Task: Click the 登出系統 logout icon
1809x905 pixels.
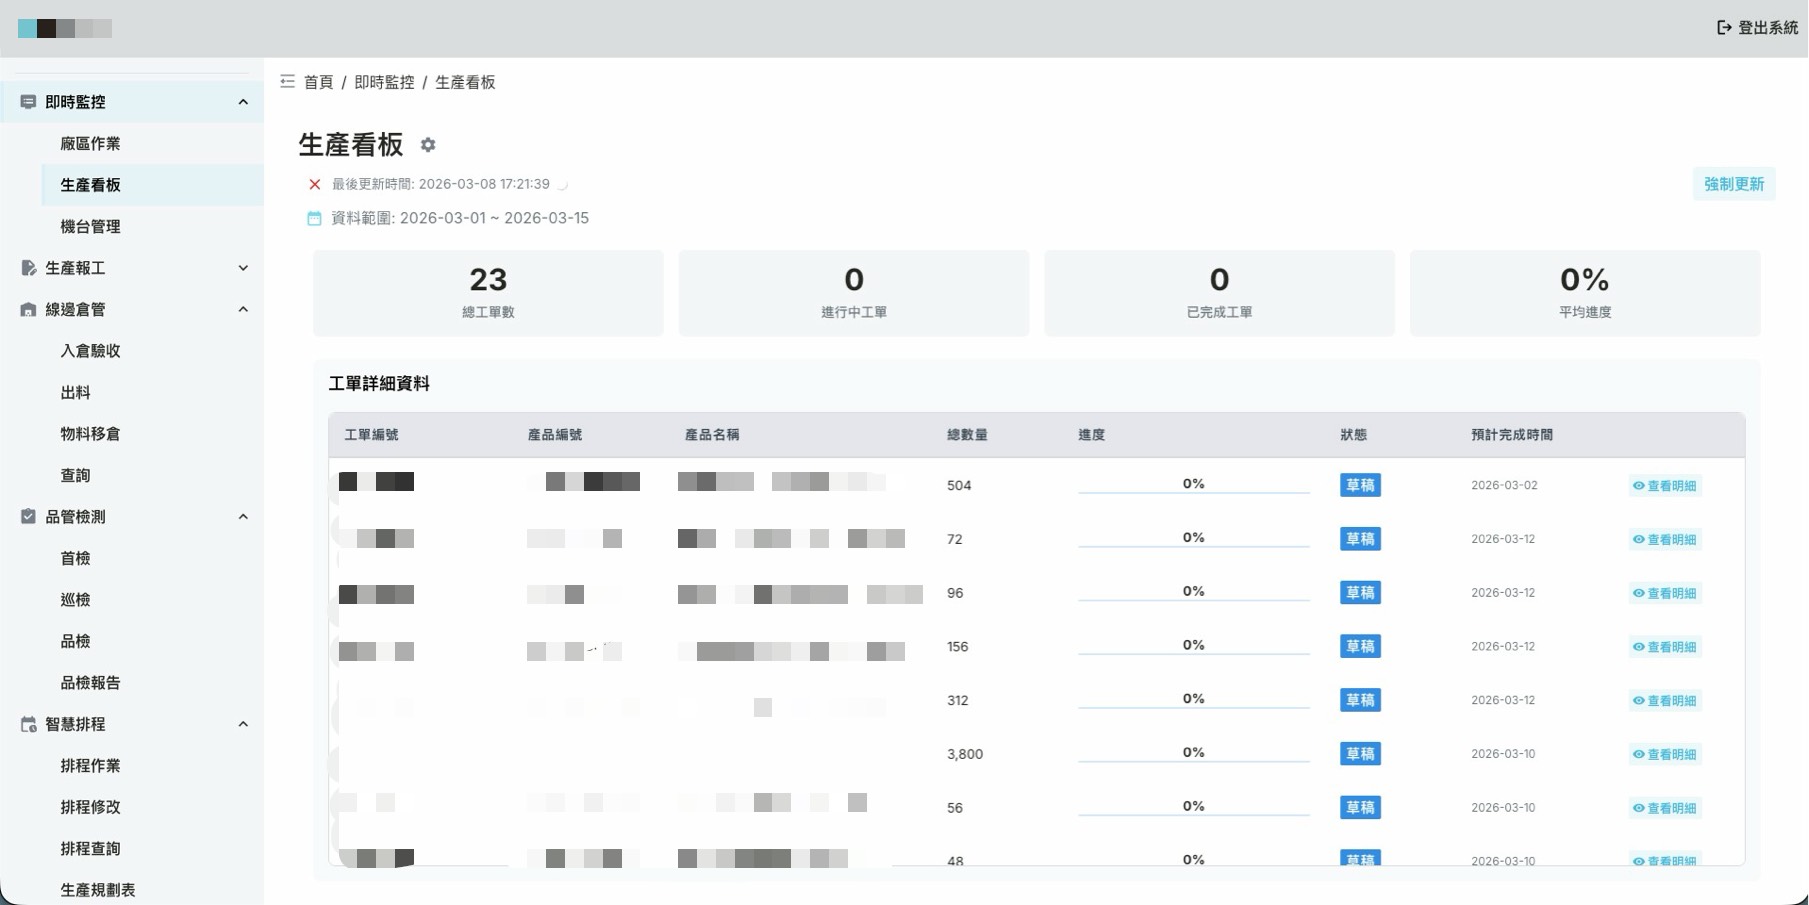Action: 1724,28
